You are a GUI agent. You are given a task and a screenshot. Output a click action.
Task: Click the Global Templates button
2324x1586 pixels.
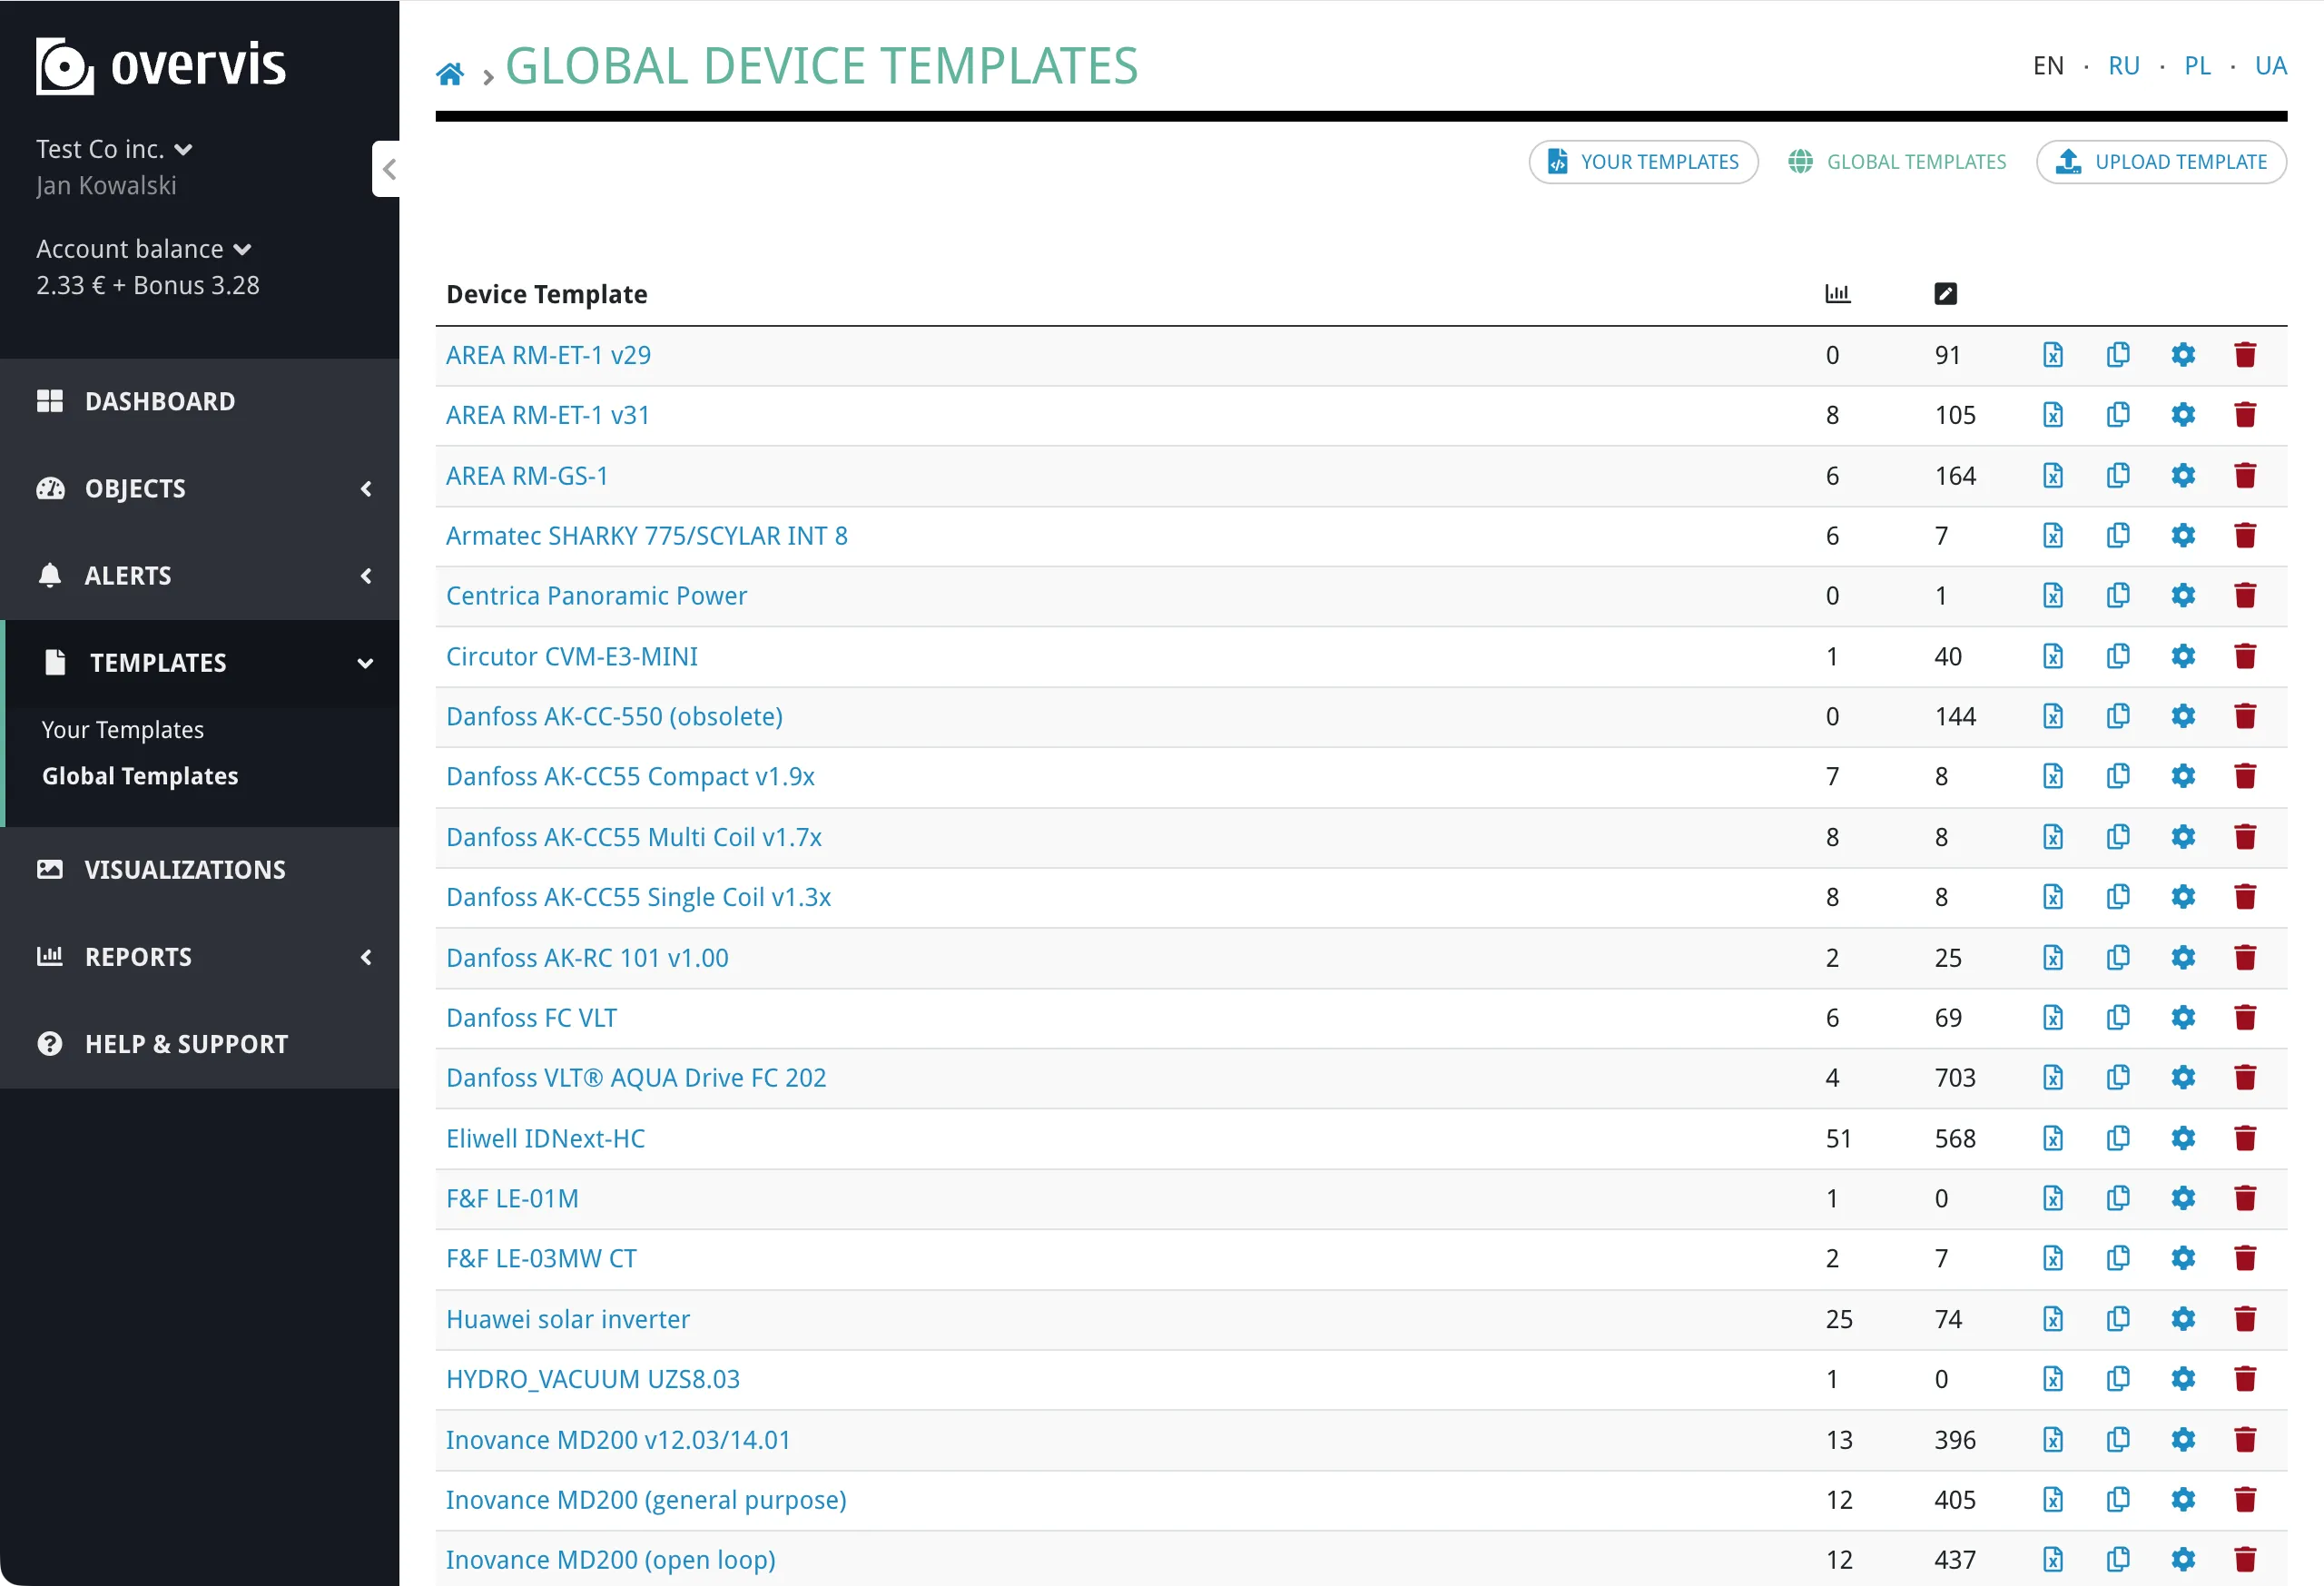tap(1896, 162)
